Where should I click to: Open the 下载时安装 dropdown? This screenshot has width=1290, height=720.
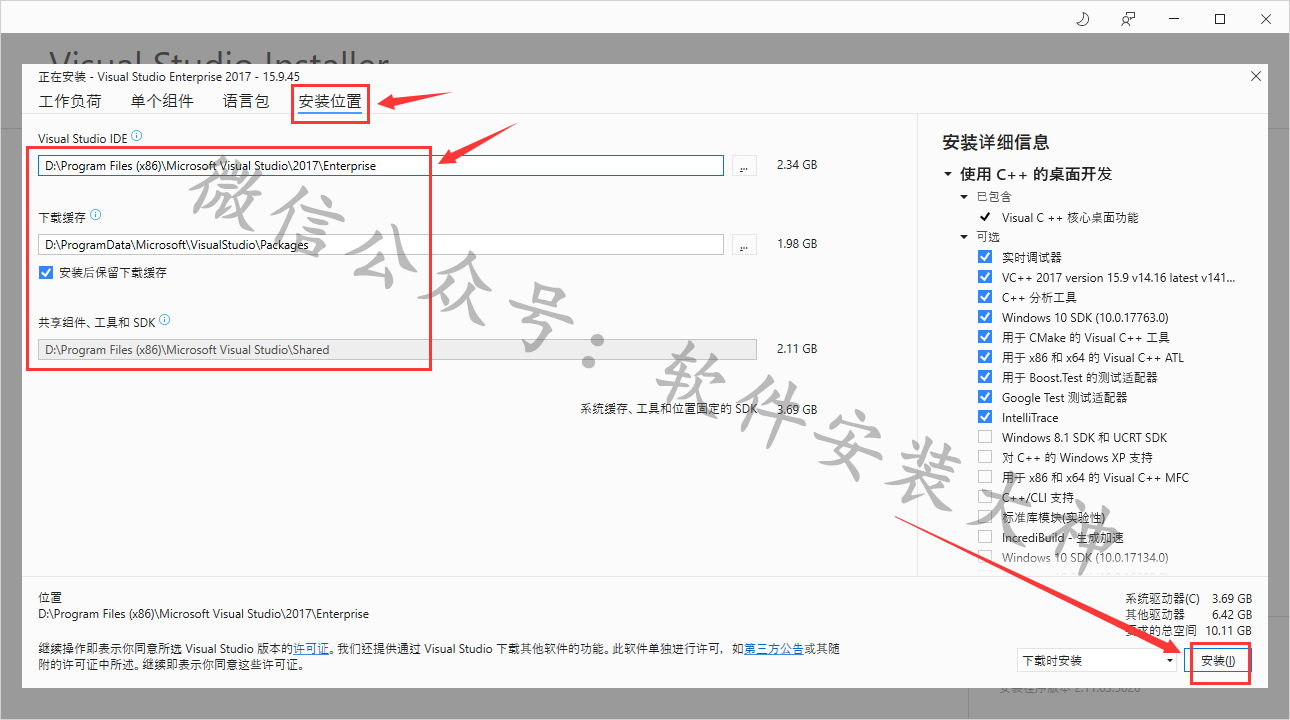pyautogui.click(x=1097, y=661)
